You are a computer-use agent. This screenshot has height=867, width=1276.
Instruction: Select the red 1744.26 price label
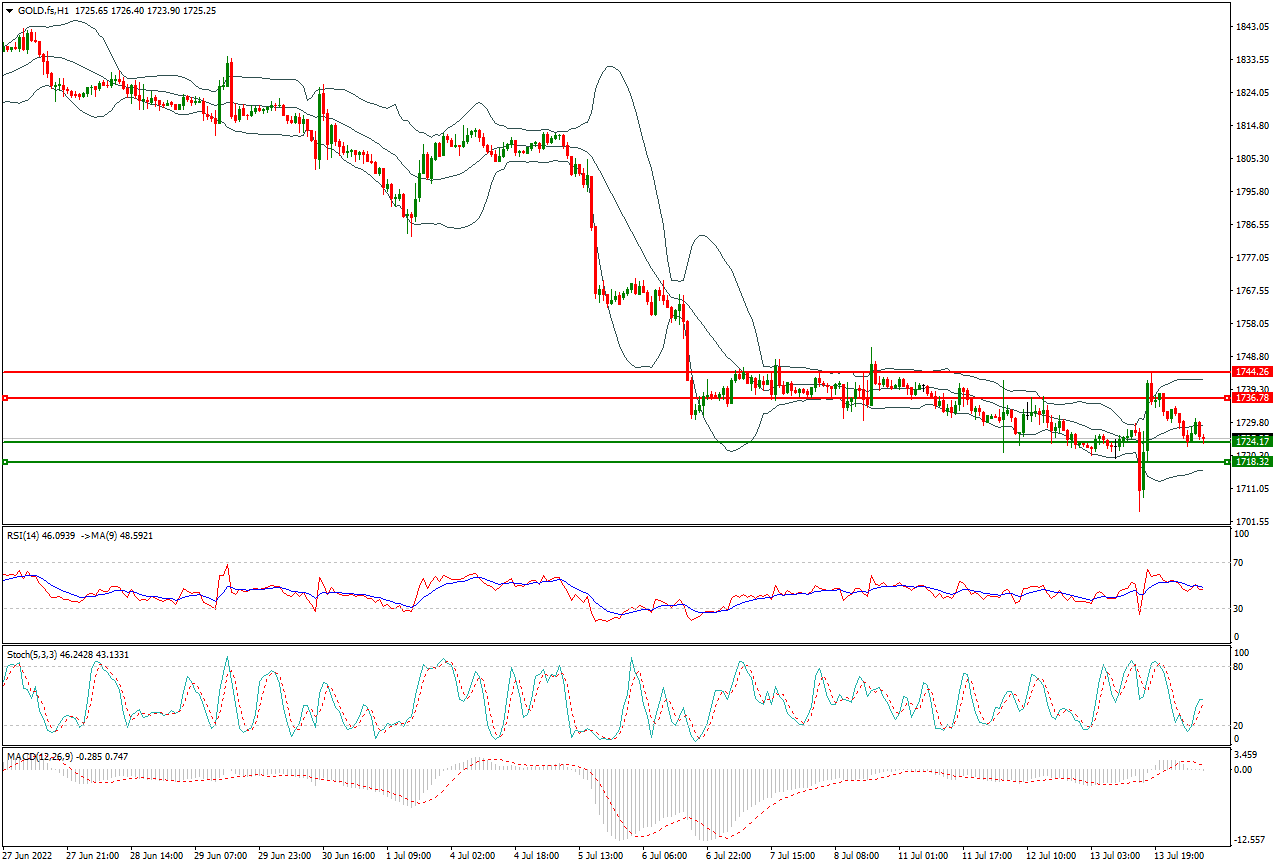pos(1252,371)
